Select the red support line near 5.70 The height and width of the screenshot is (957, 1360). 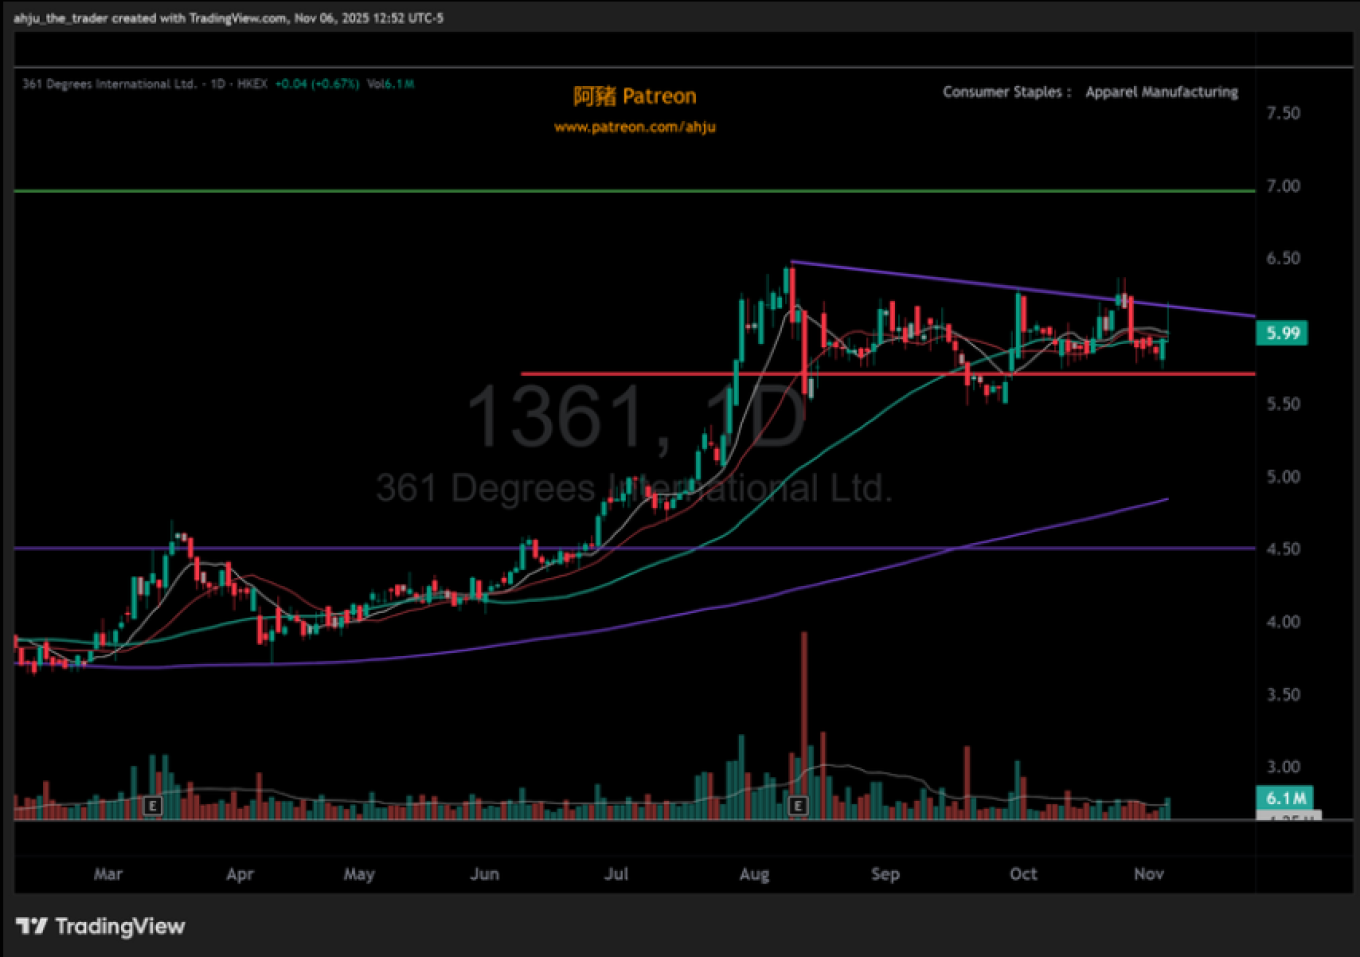[x=650, y=374]
